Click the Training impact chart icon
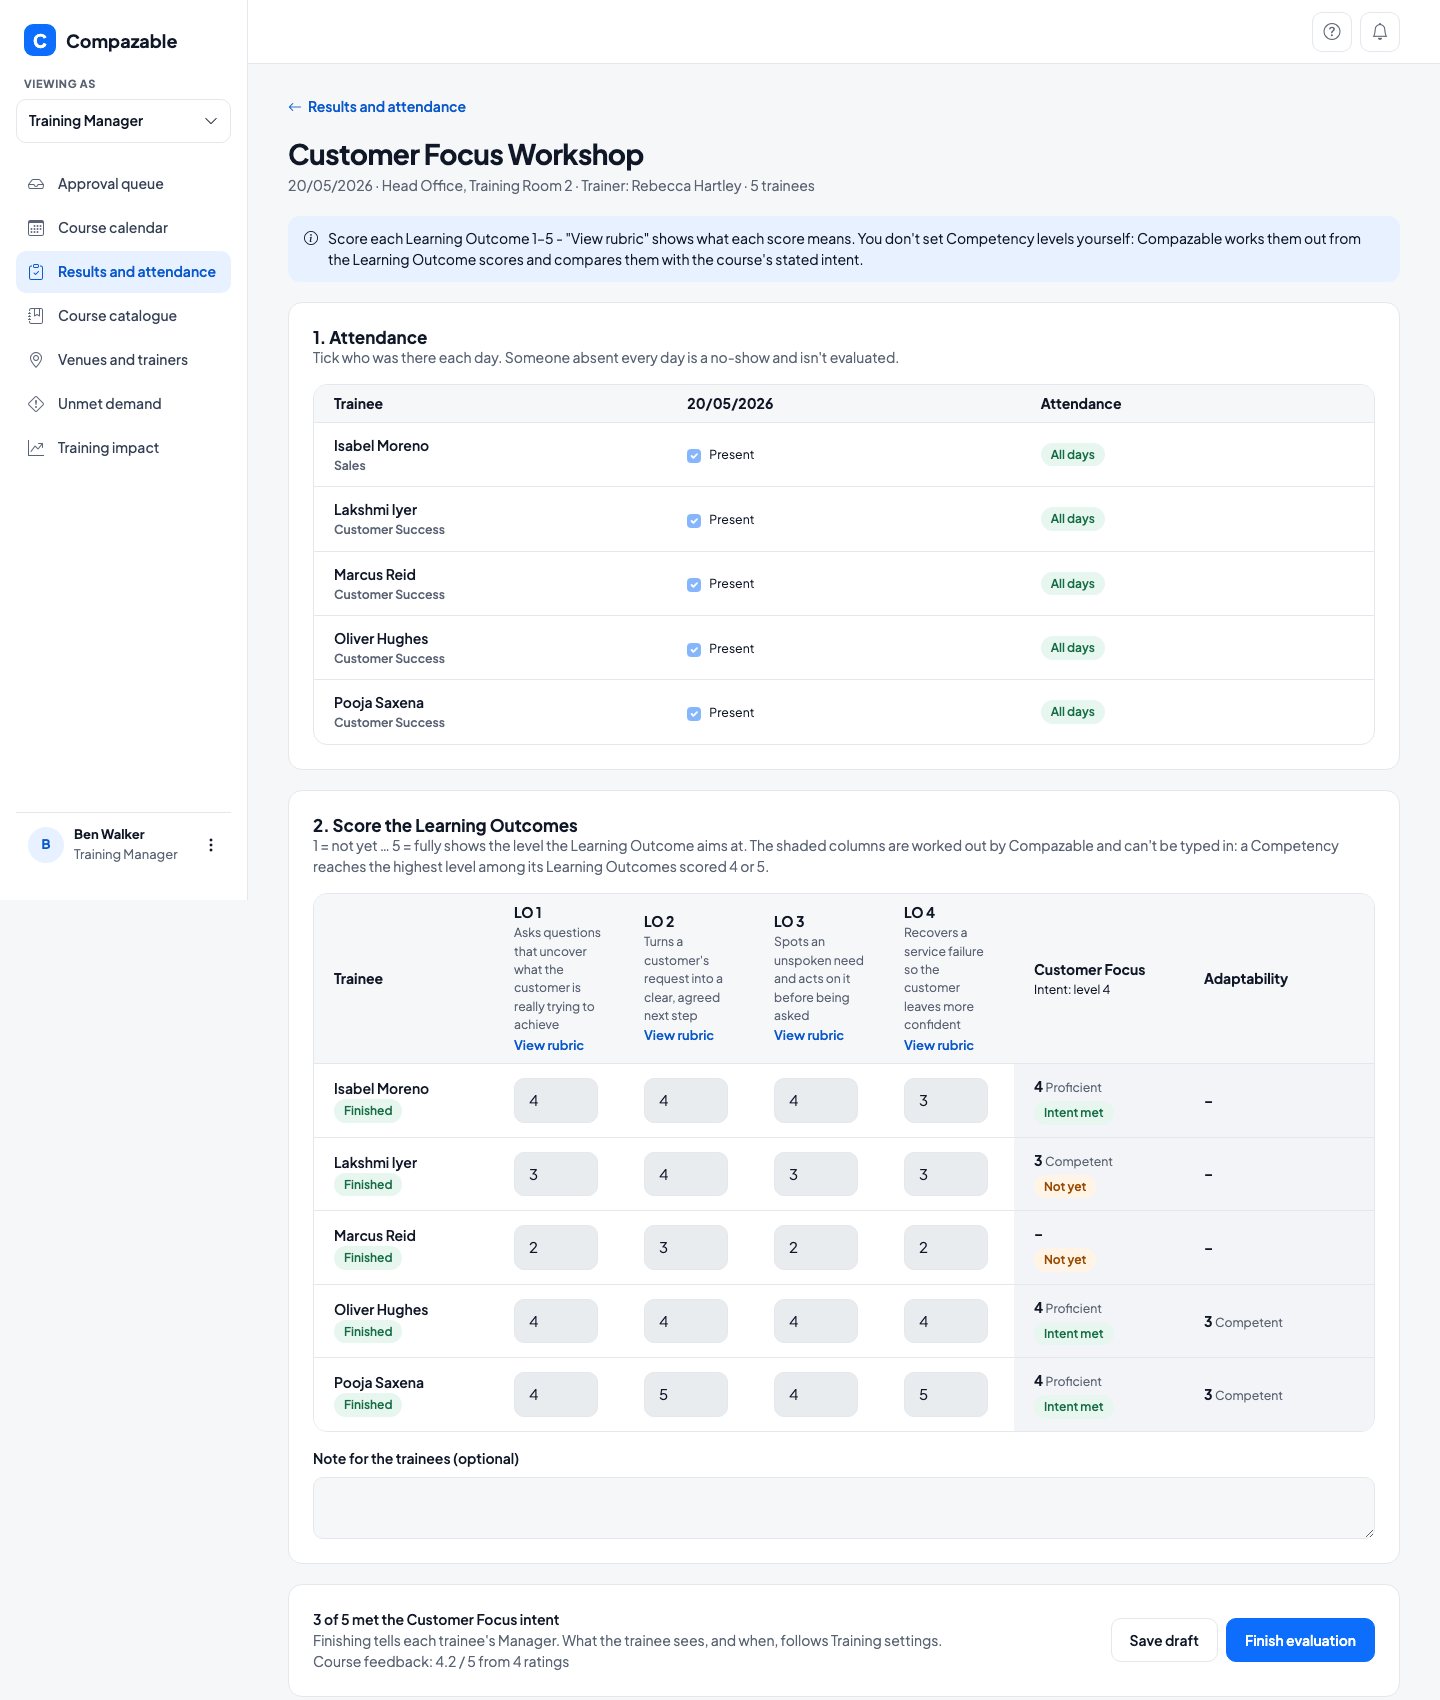 36,448
